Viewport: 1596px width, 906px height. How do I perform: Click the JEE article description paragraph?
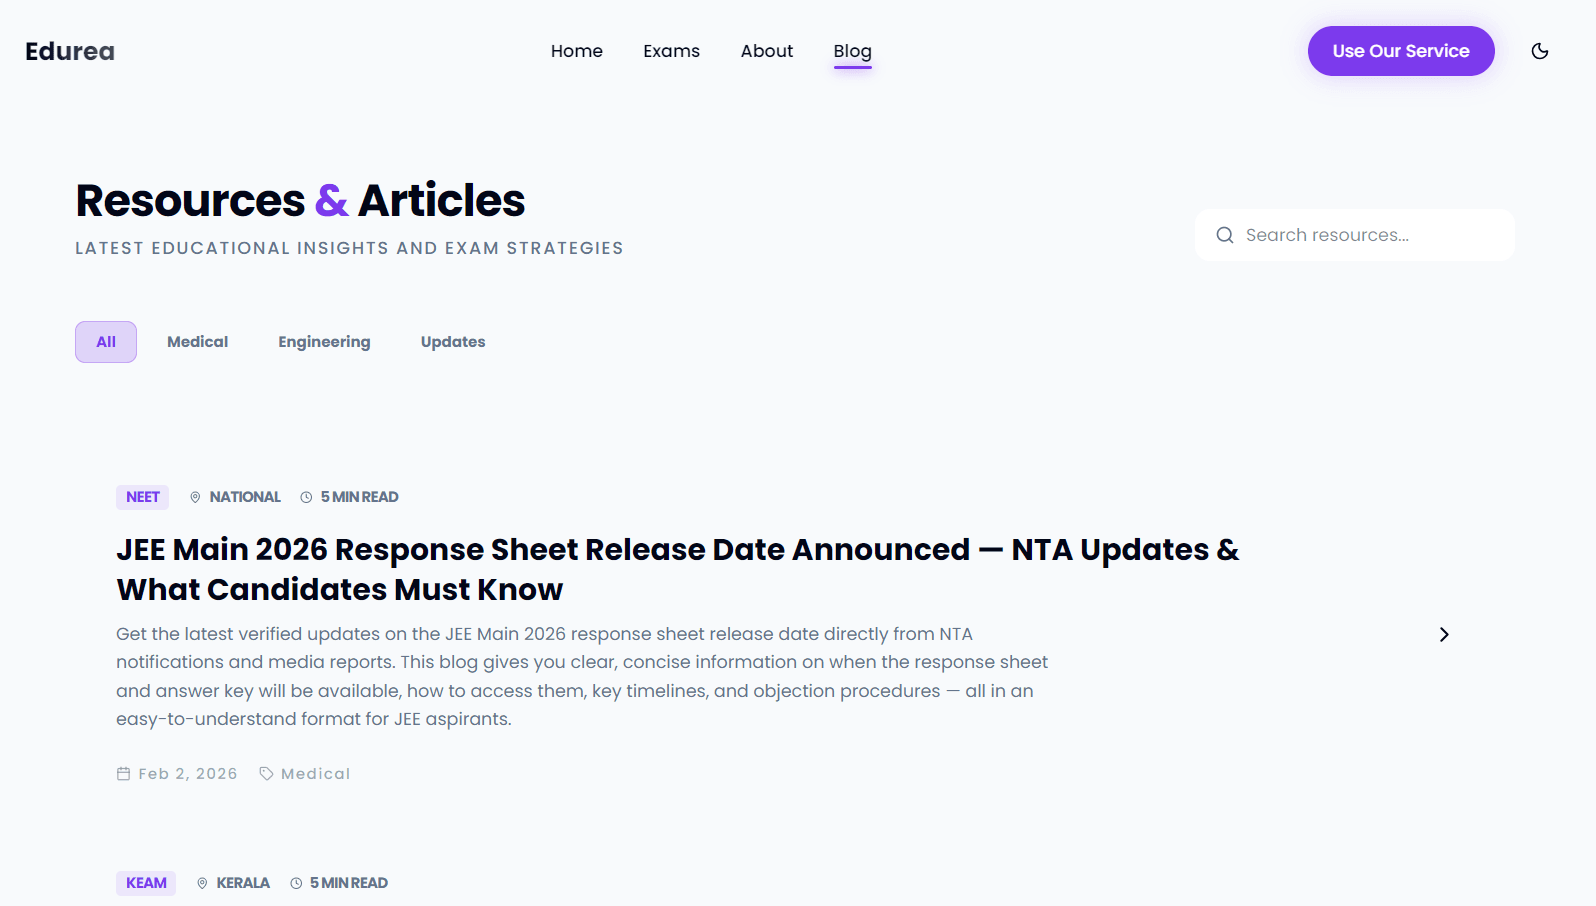[582, 676]
